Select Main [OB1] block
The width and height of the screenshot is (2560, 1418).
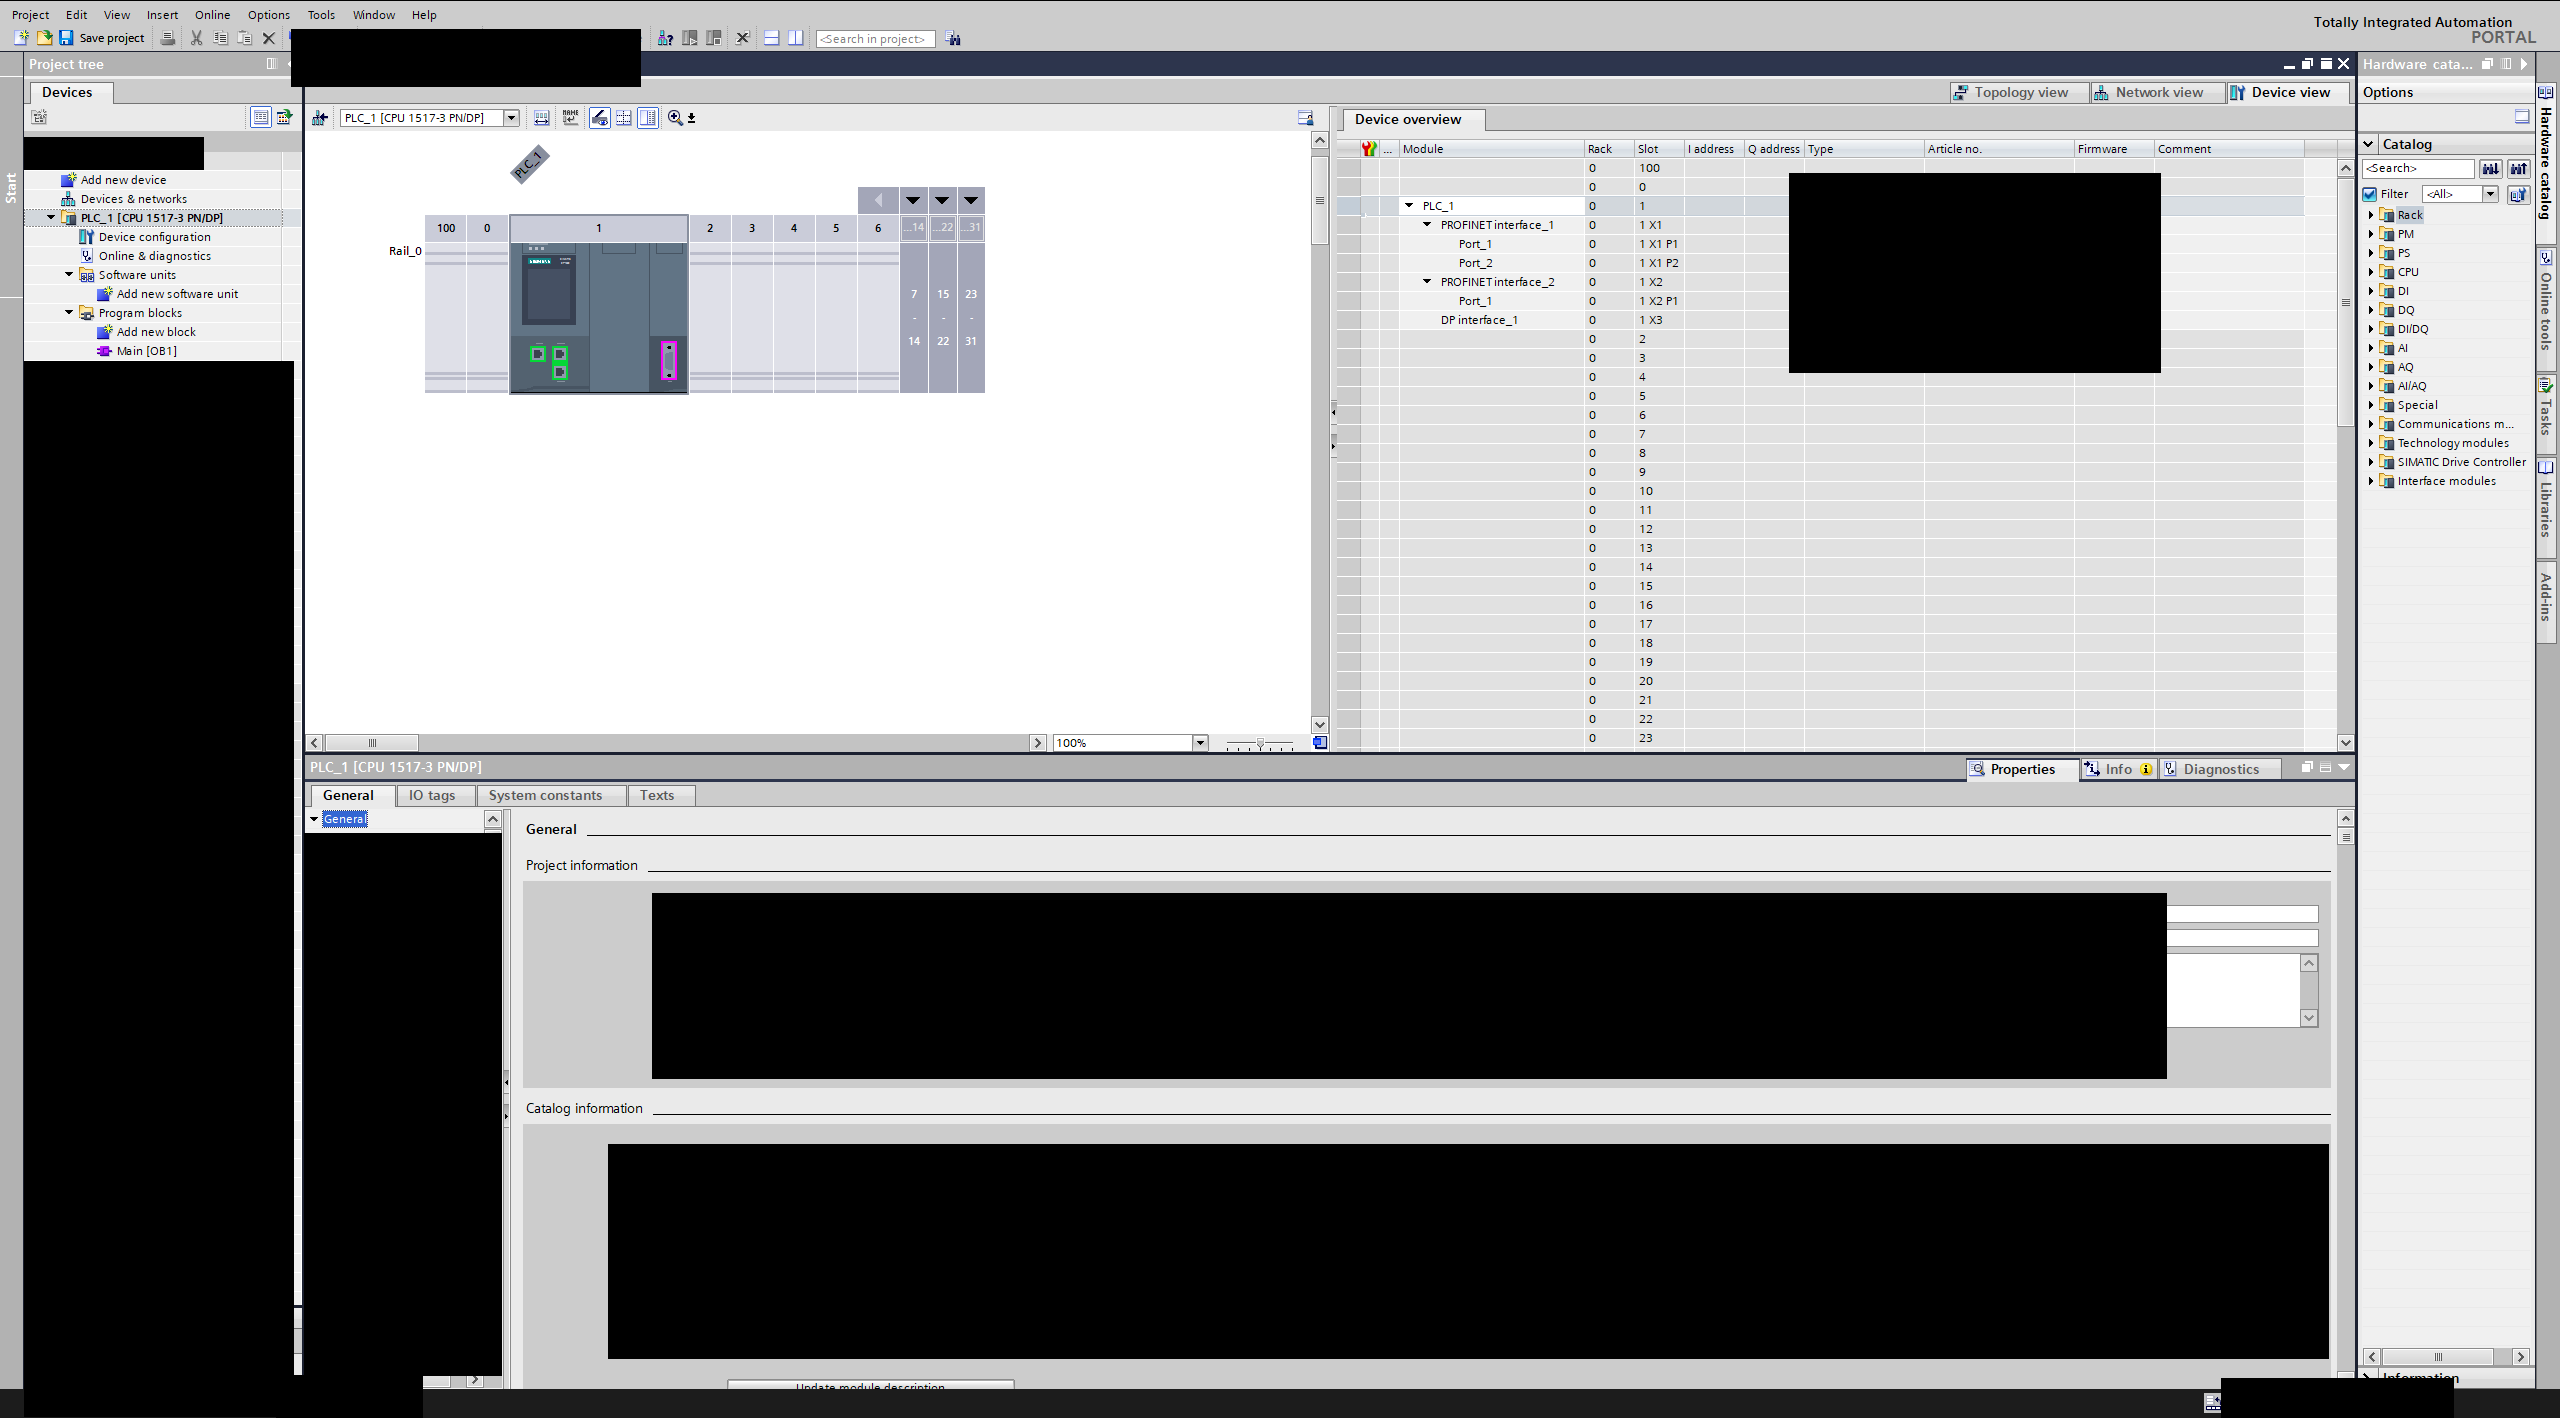pyautogui.click(x=146, y=351)
